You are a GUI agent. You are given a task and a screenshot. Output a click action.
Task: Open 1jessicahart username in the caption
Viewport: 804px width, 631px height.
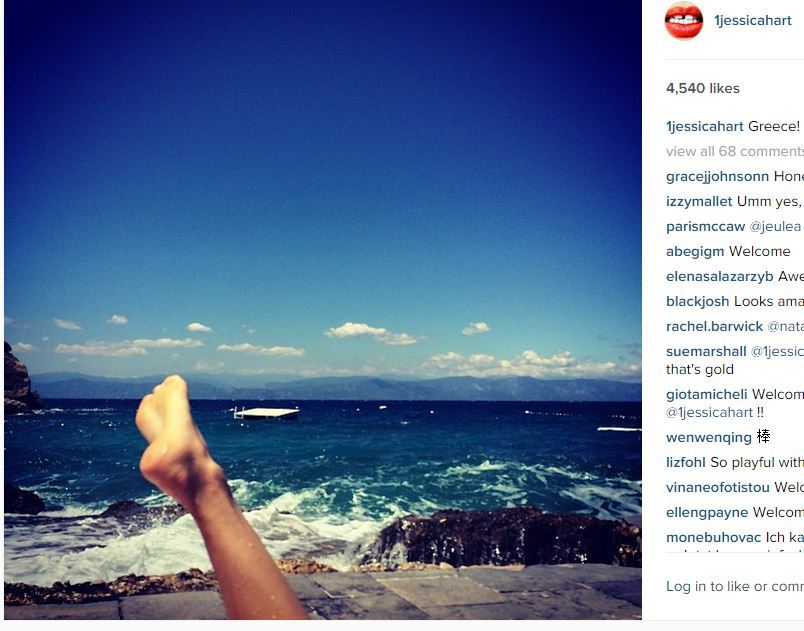click(x=705, y=126)
